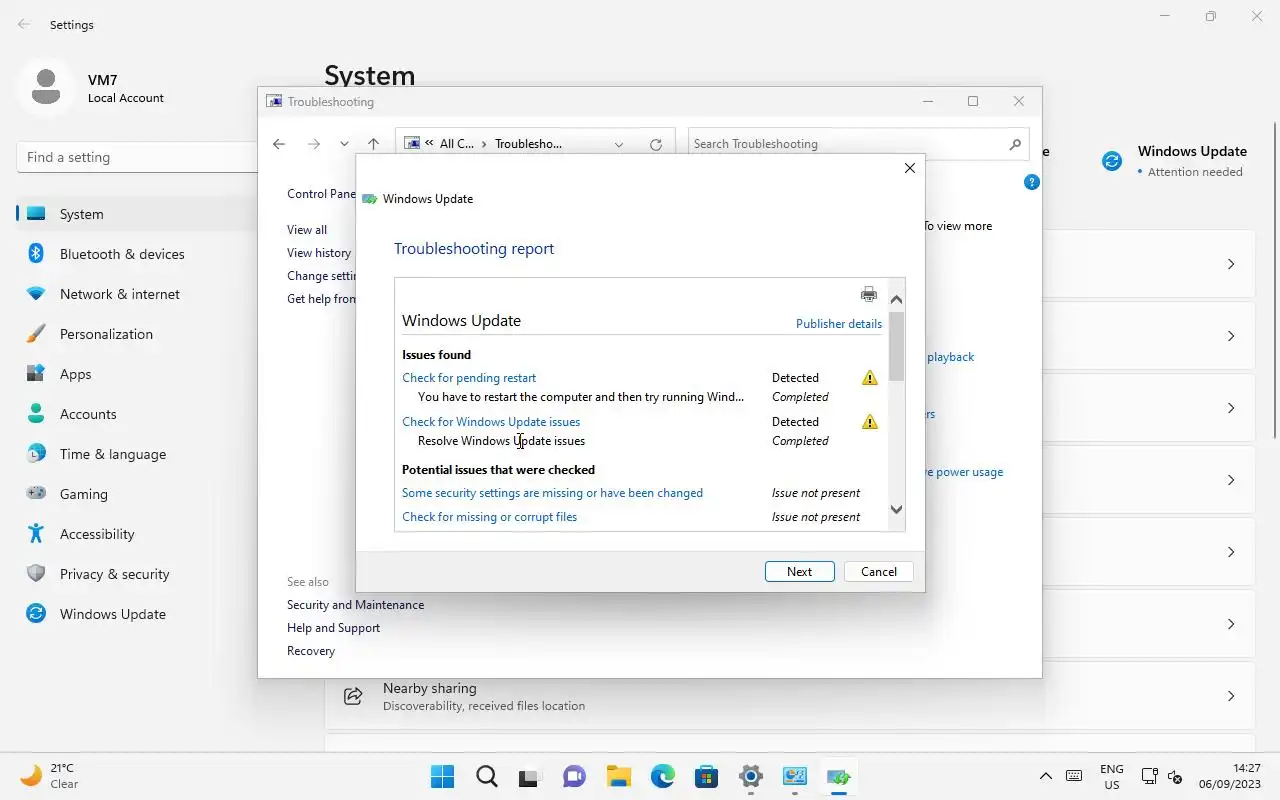Click the troubleshooting report scrollbar thumb
The image size is (1280, 800).
tap(896, 346)
